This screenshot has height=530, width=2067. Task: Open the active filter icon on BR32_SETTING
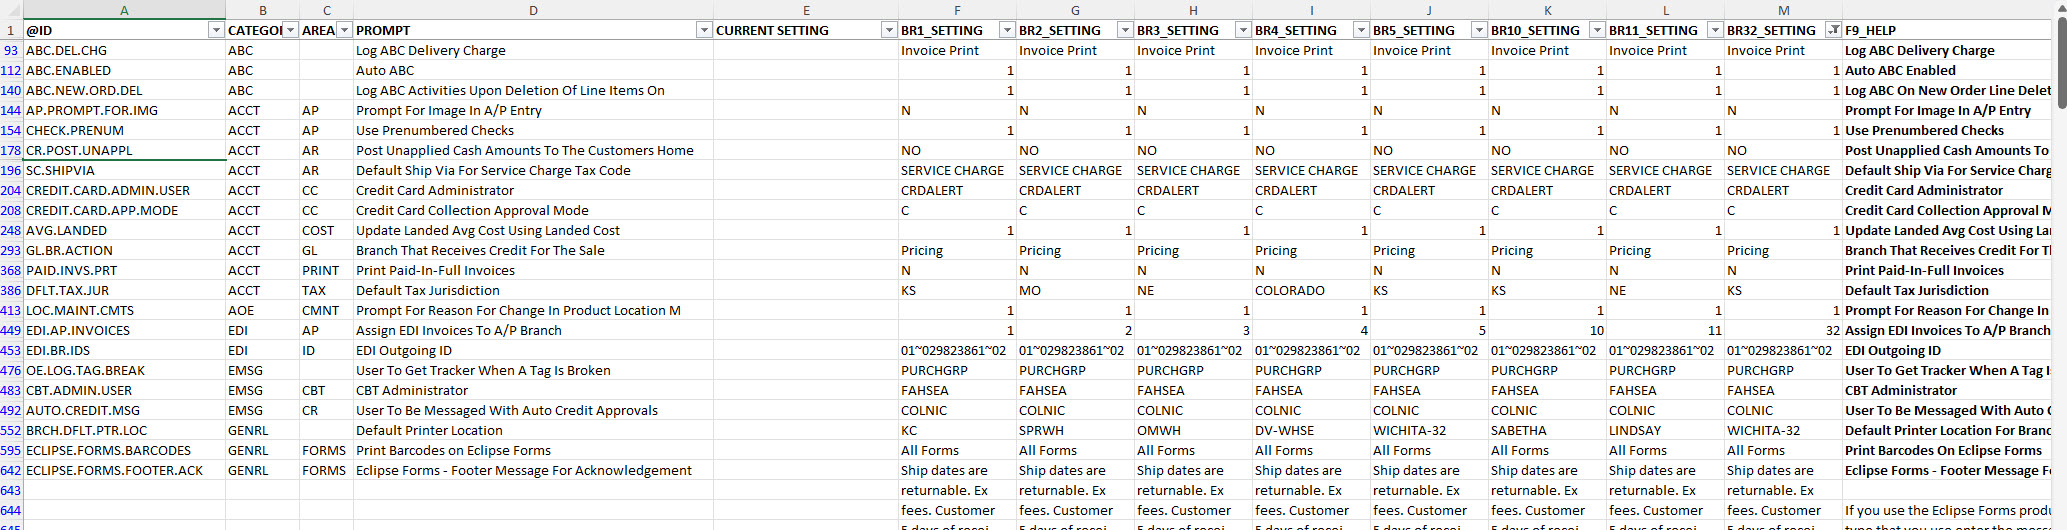click(1833, 31)
